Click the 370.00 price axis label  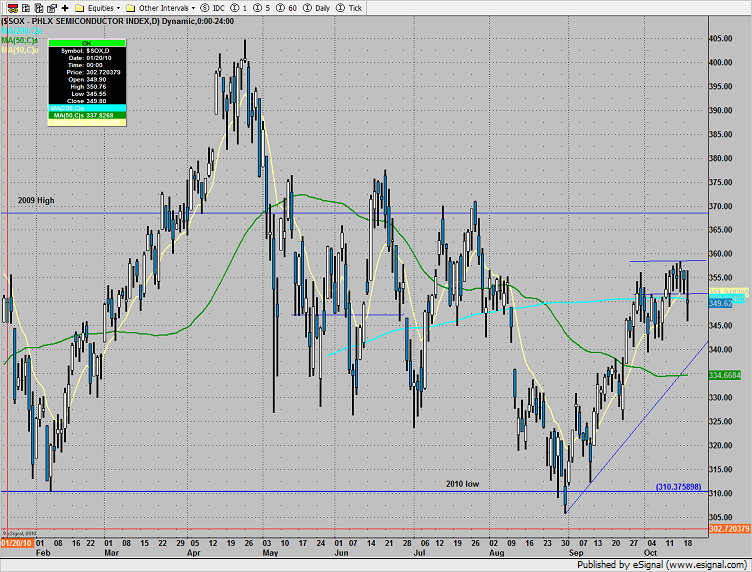click(x=721, y=206)
